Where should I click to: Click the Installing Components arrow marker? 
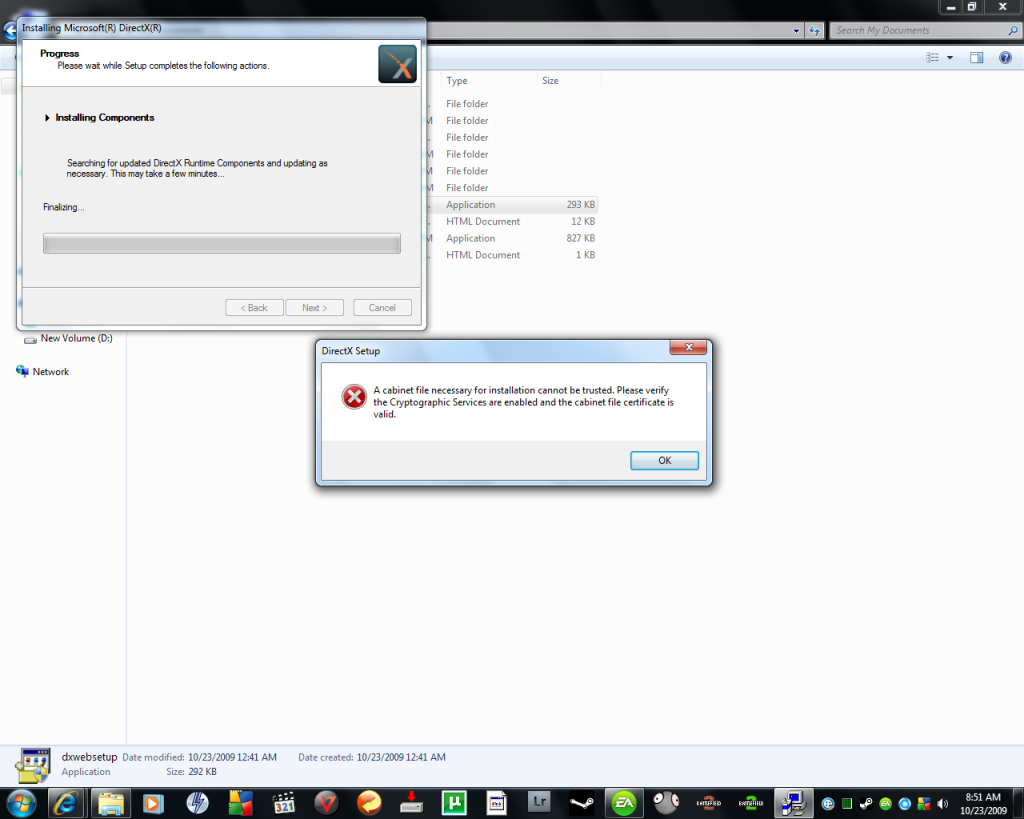click(47, 118)
